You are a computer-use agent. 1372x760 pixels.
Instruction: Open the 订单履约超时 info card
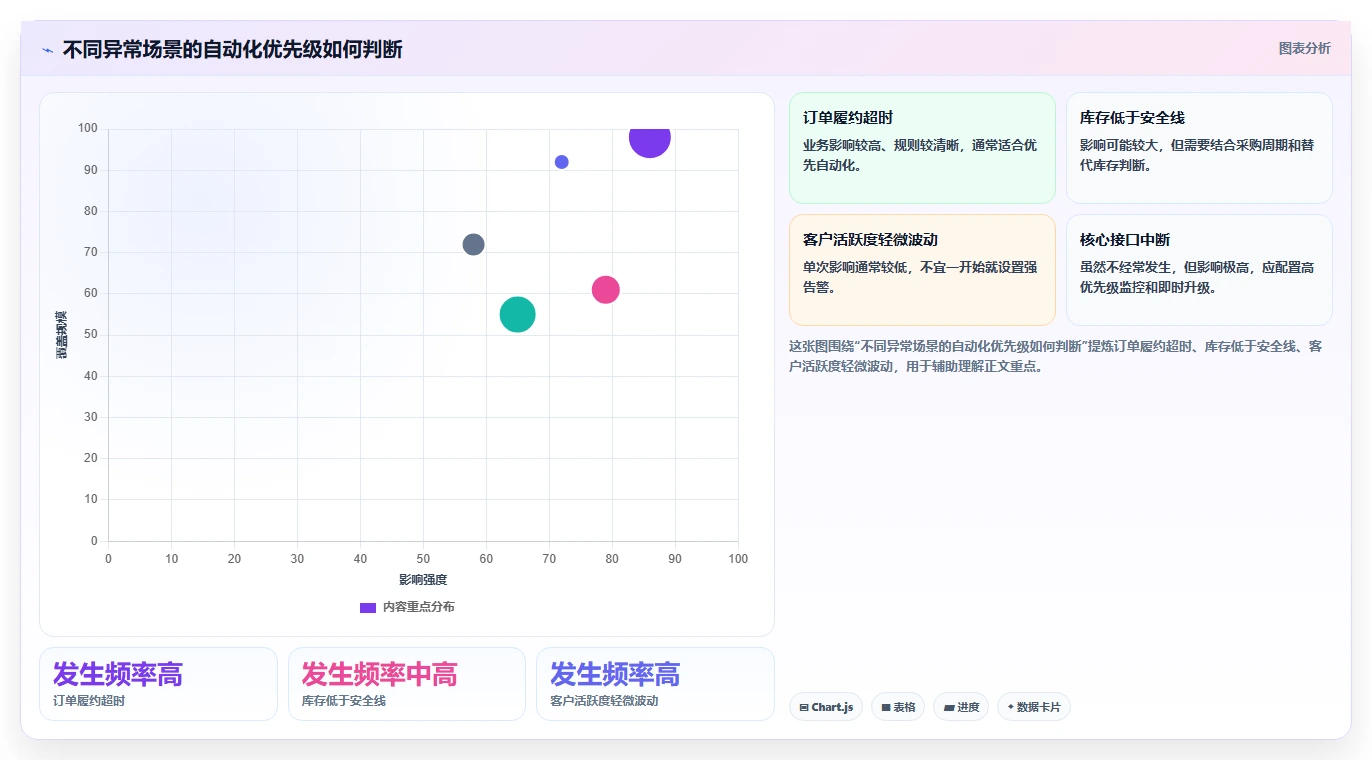click(x=922, y=148)
